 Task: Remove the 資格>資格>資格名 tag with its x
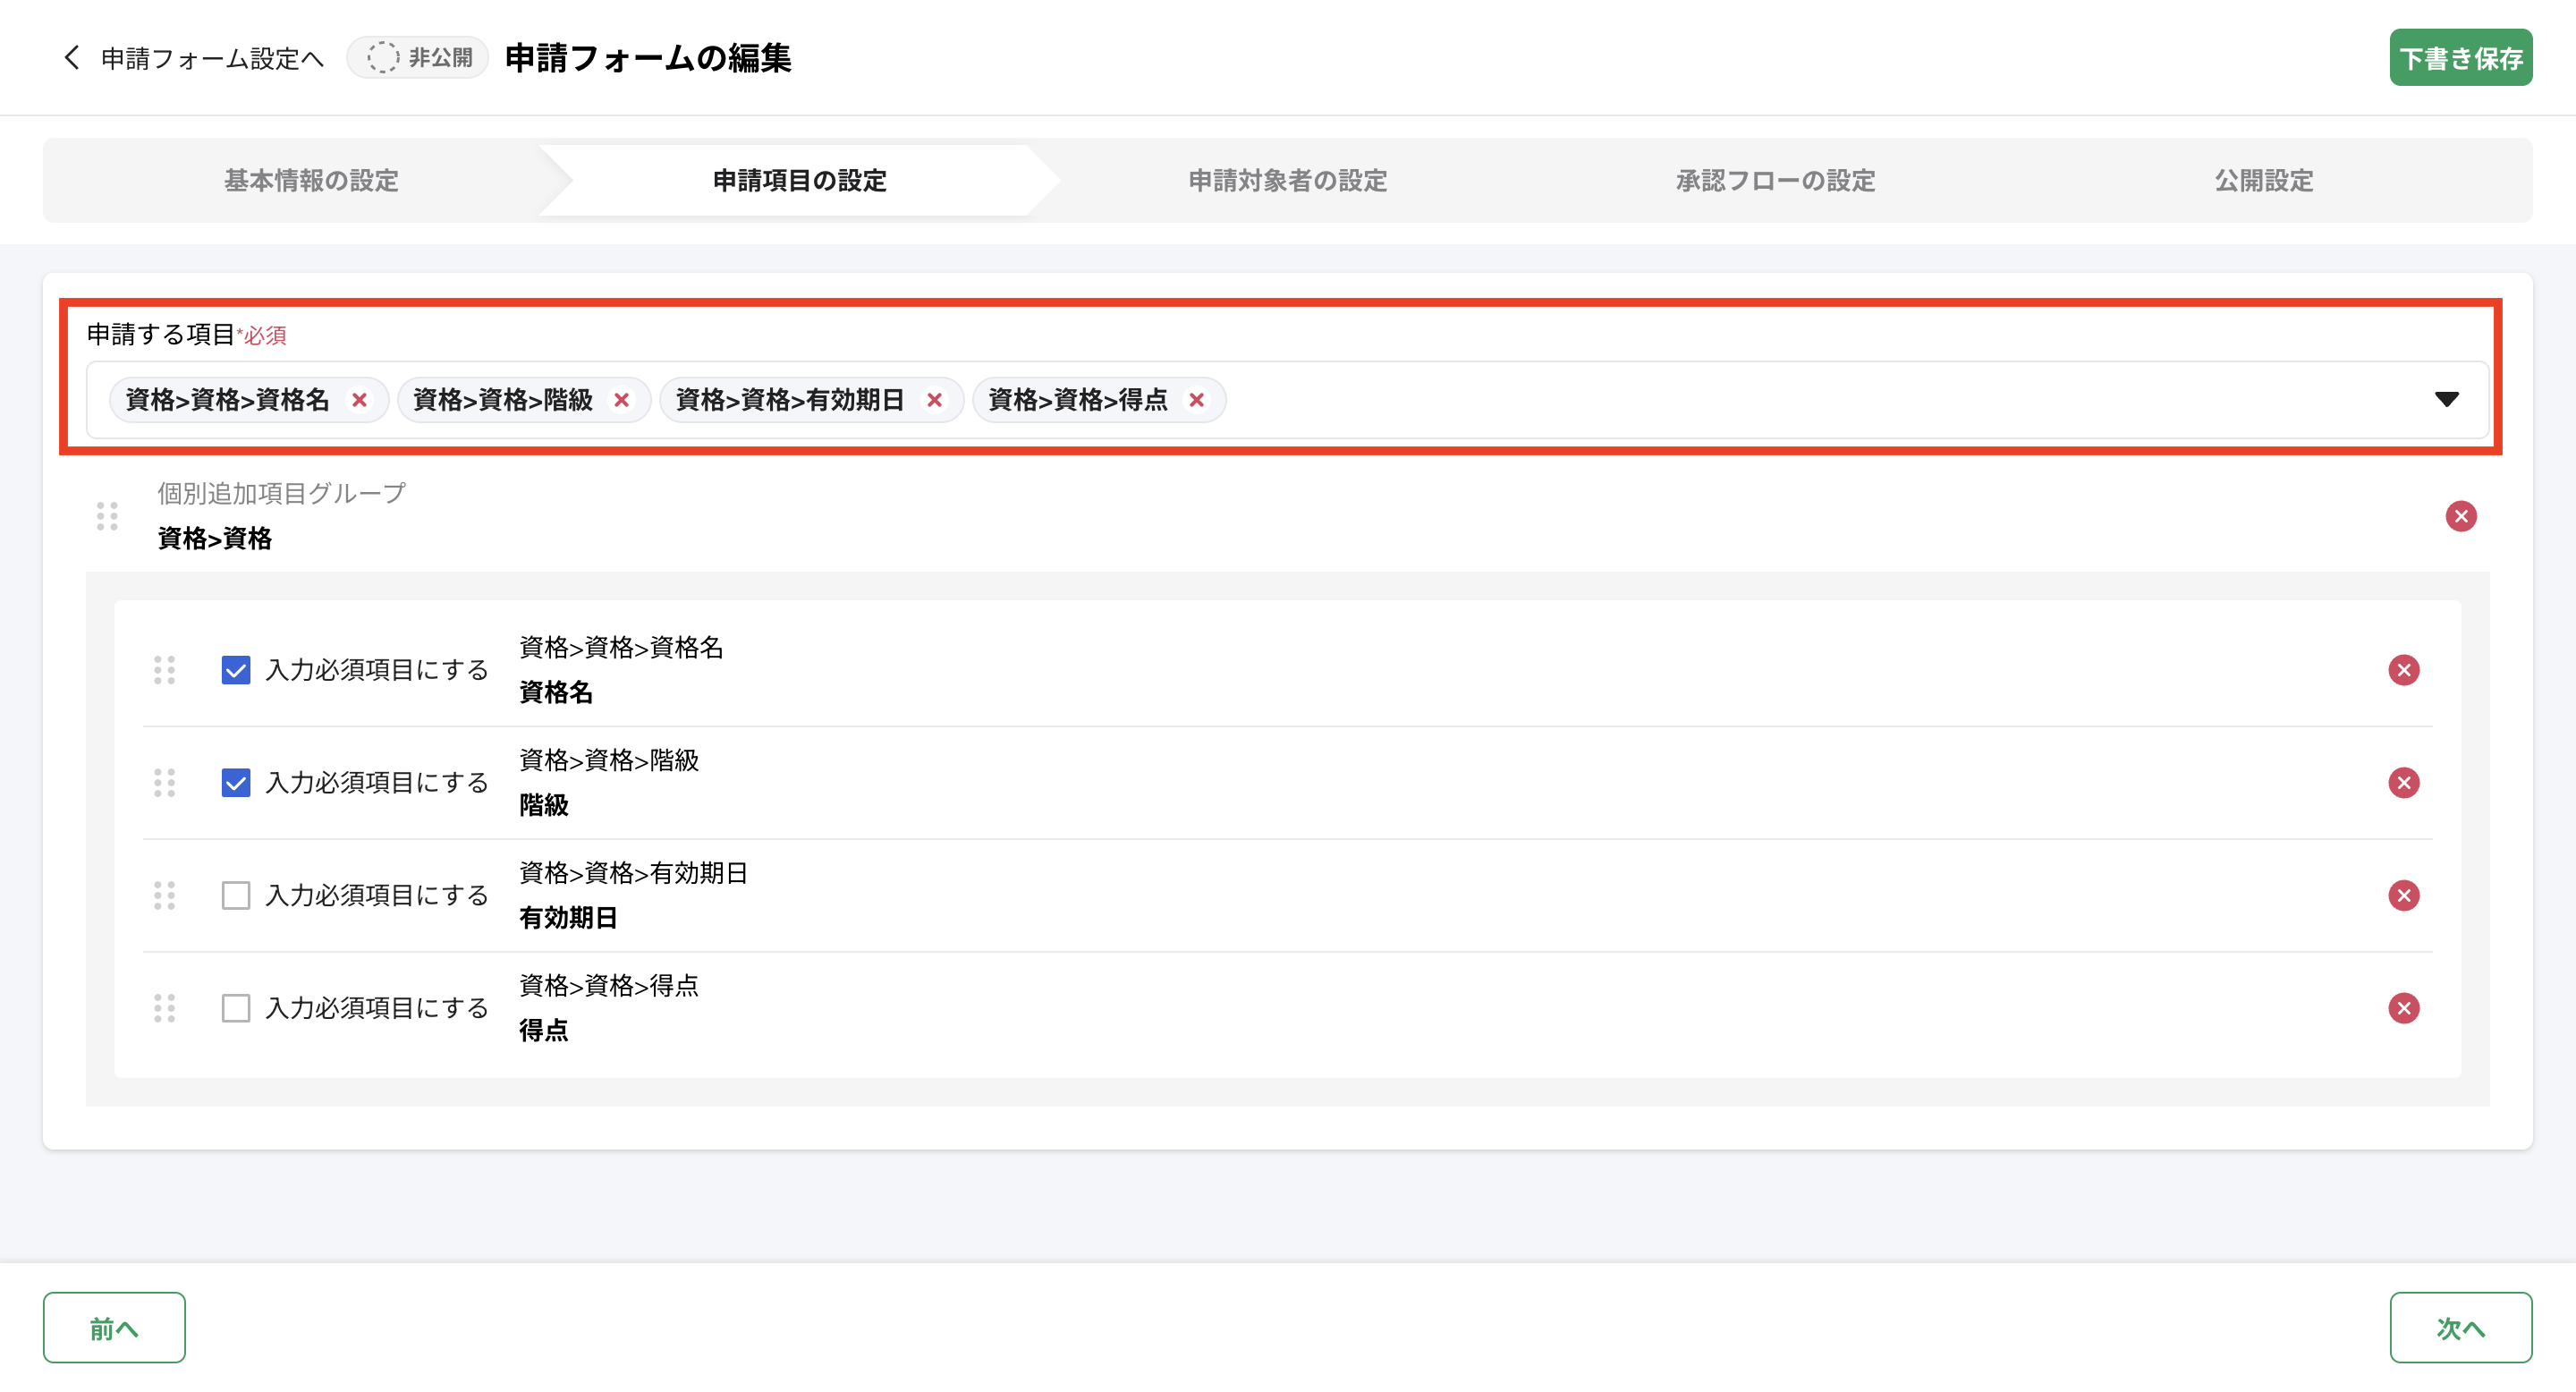359,400
